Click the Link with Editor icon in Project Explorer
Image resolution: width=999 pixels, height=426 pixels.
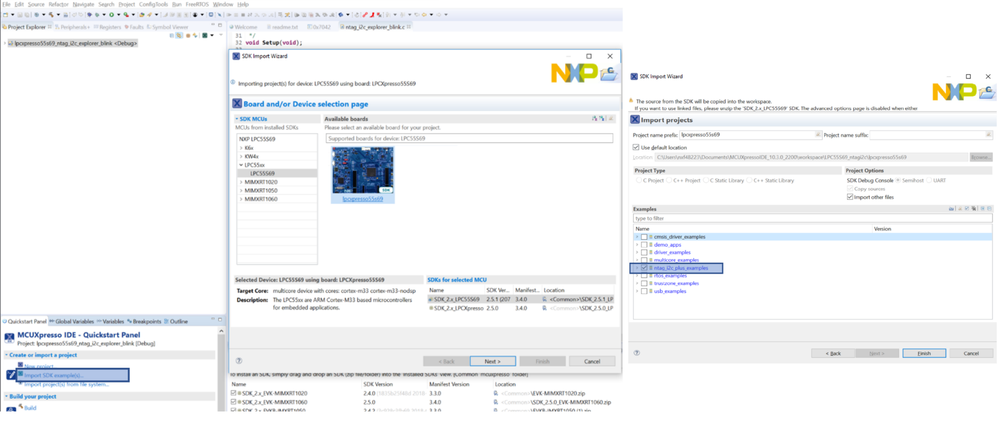point(180,35)
